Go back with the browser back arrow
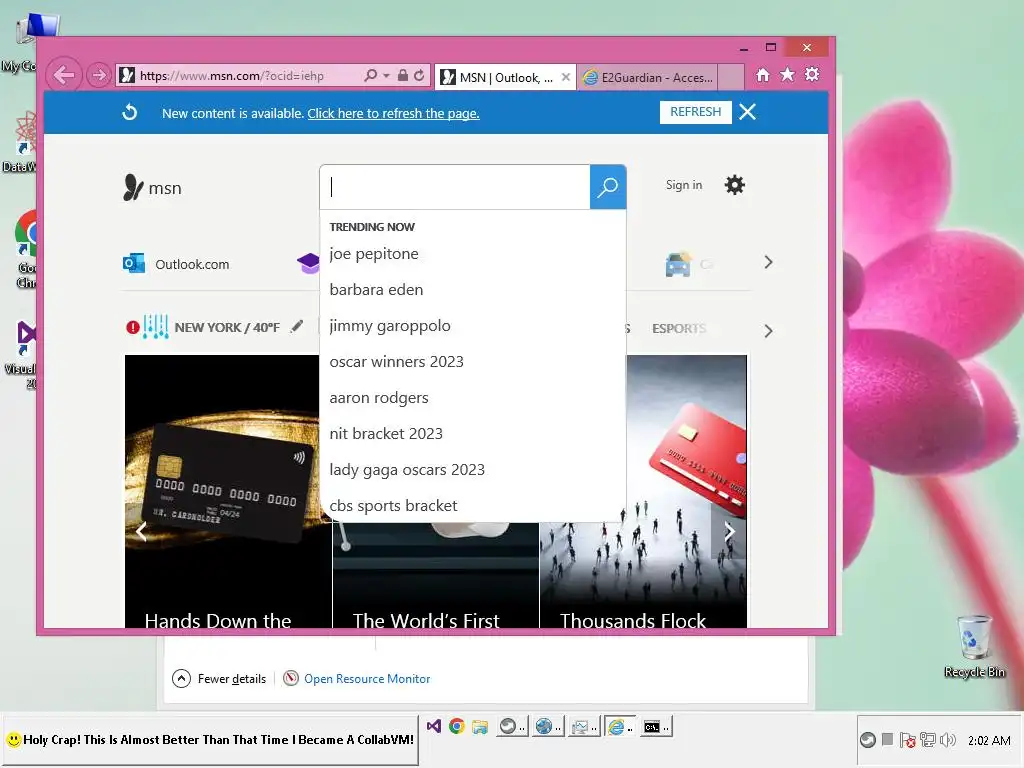The height and width of the screenshot is (768, 1024). [x=64, y=75]
